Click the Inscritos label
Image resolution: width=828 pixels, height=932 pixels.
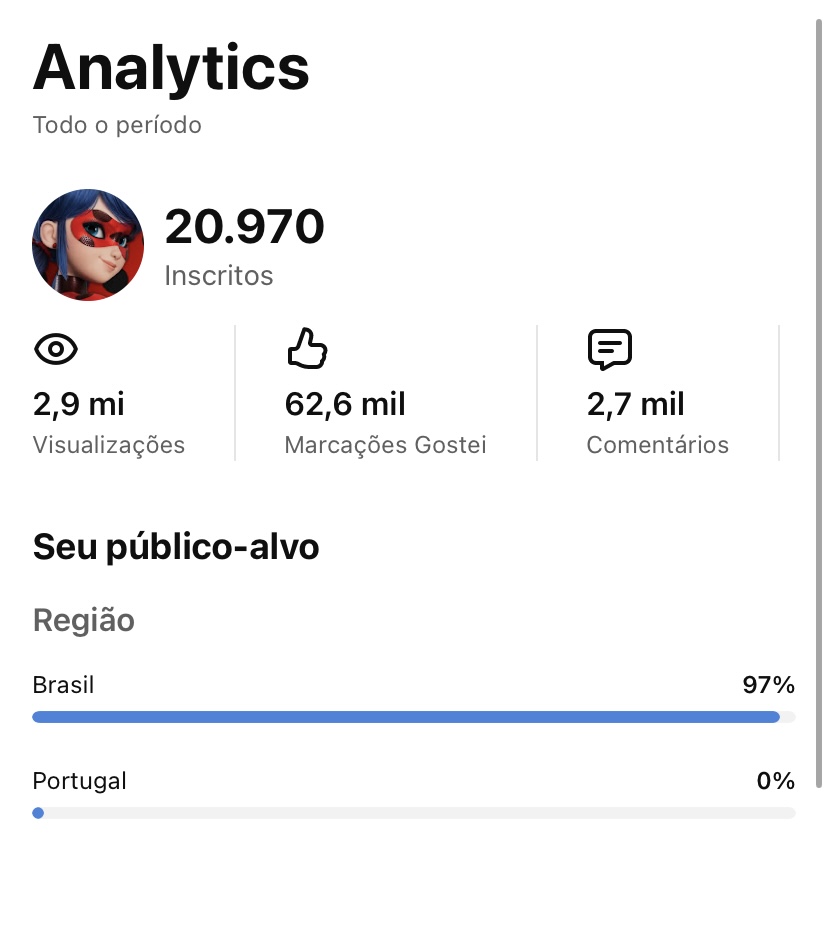coord(219,275)
